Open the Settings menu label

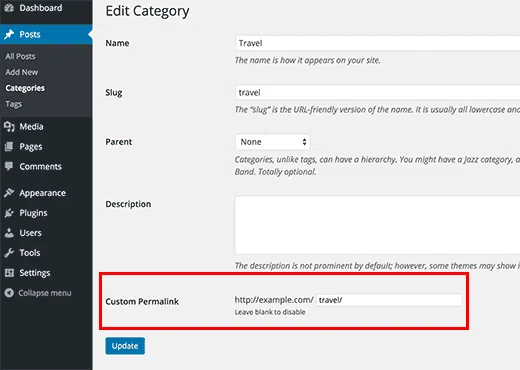pos(35,273)
